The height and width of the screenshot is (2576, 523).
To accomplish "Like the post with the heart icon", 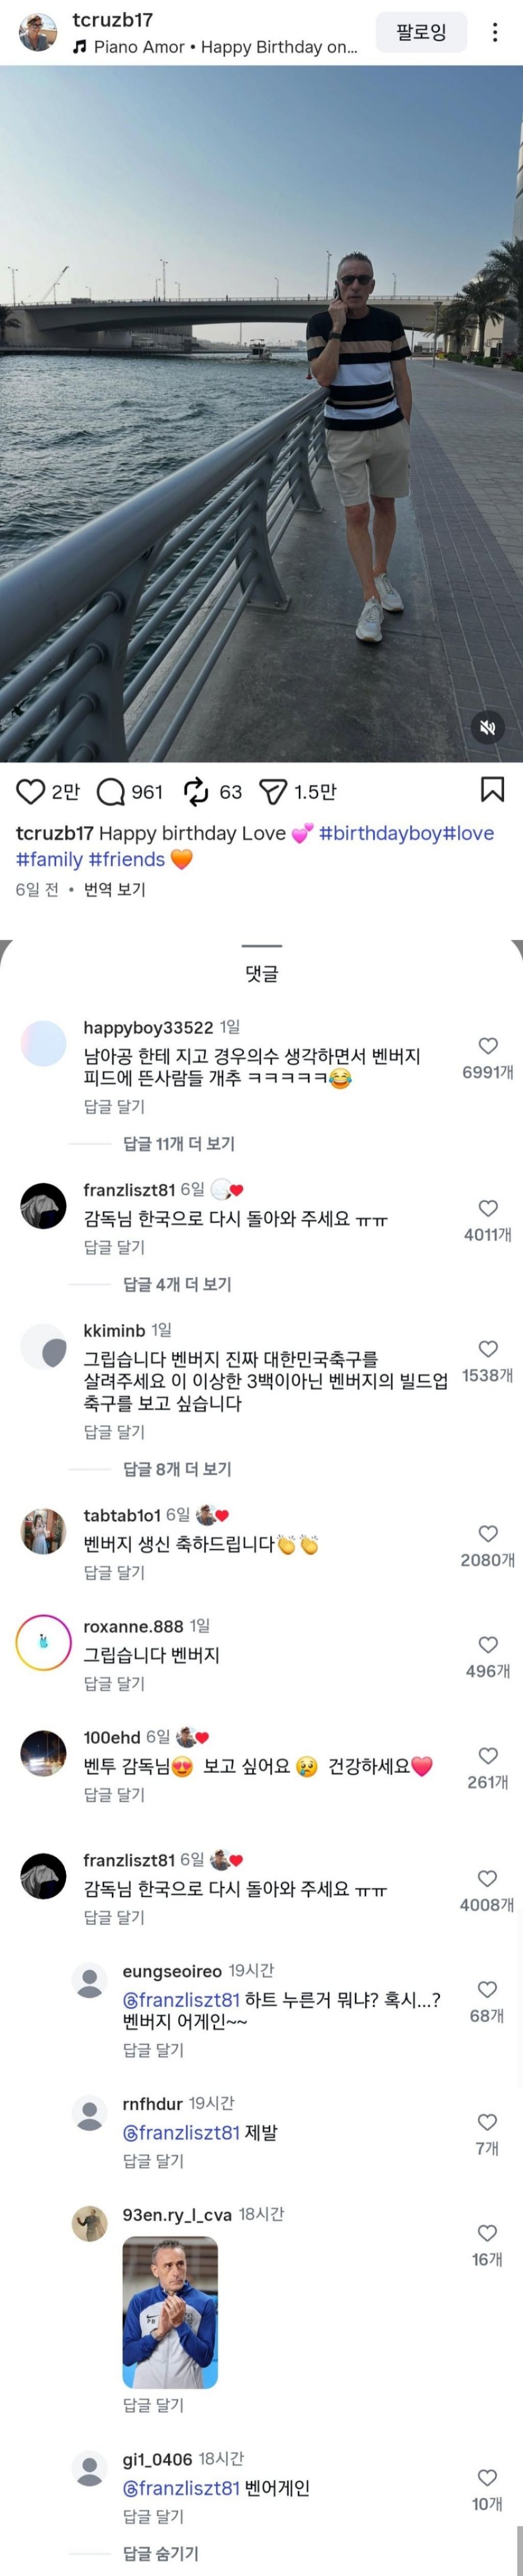I will 31,791.
